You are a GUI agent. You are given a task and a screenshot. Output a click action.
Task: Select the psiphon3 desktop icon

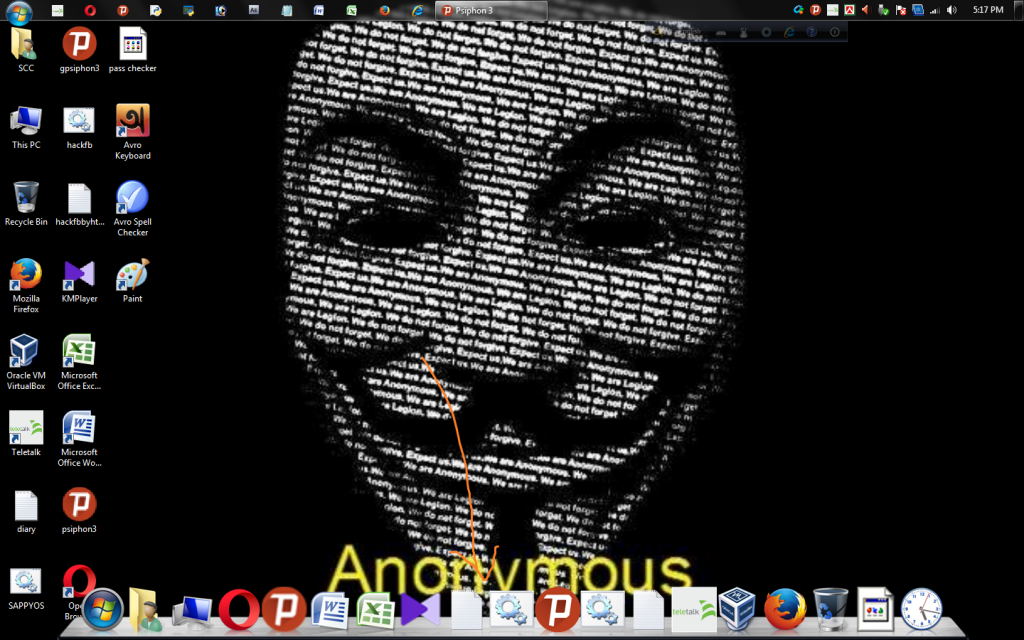(79, 511)
